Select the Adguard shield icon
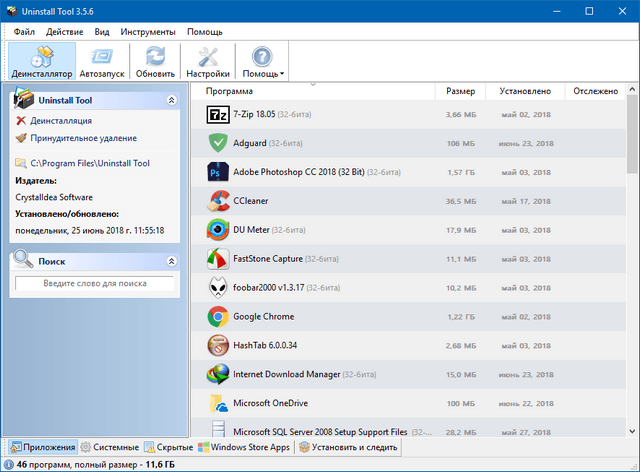This screenshot has width=640, height=472. tap(218, 143)
